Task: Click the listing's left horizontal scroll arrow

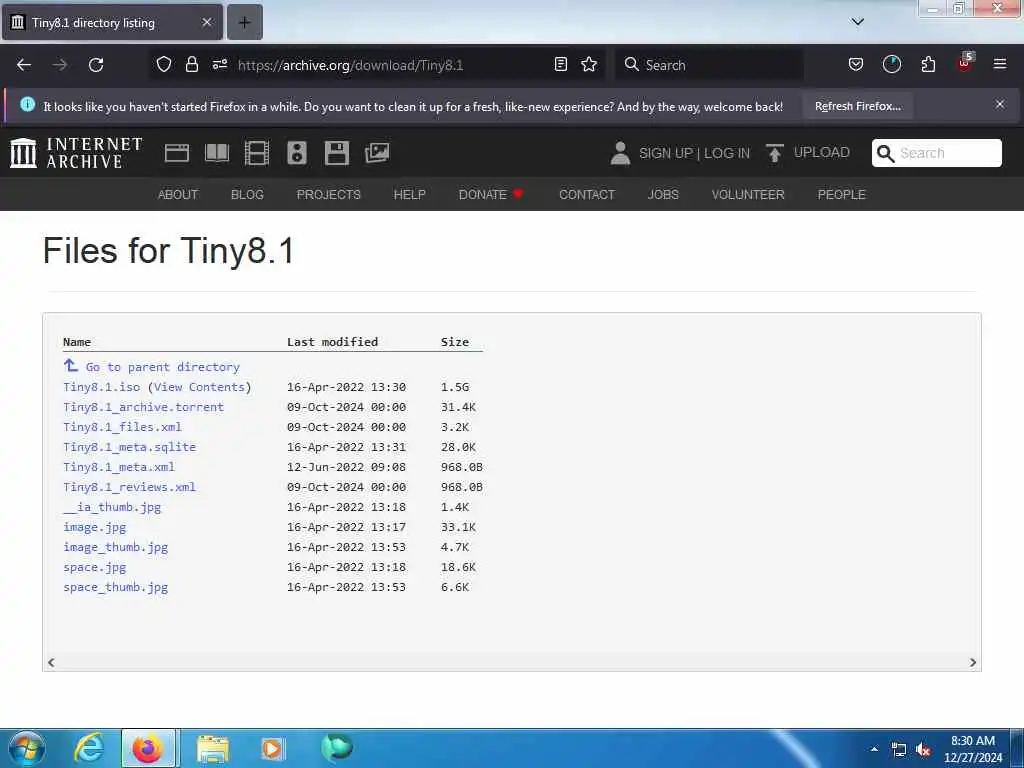Action: (x=51, y=662)
